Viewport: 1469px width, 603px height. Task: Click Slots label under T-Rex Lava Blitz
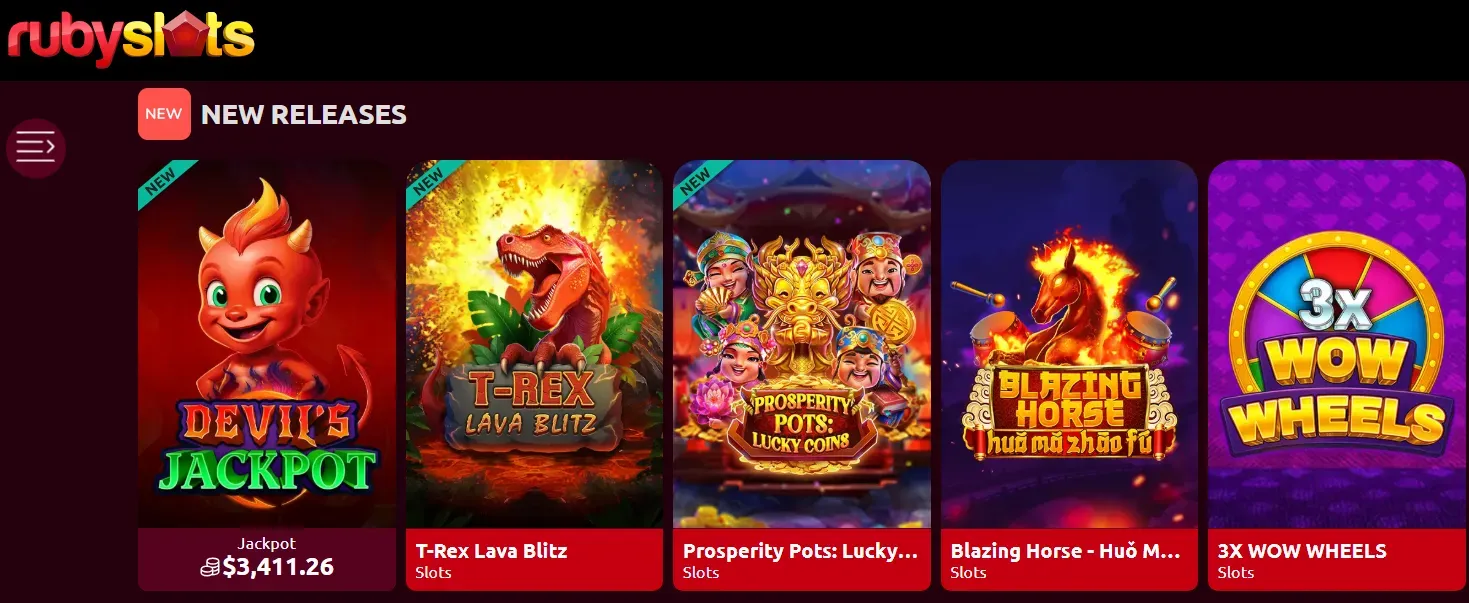point(433,573)
